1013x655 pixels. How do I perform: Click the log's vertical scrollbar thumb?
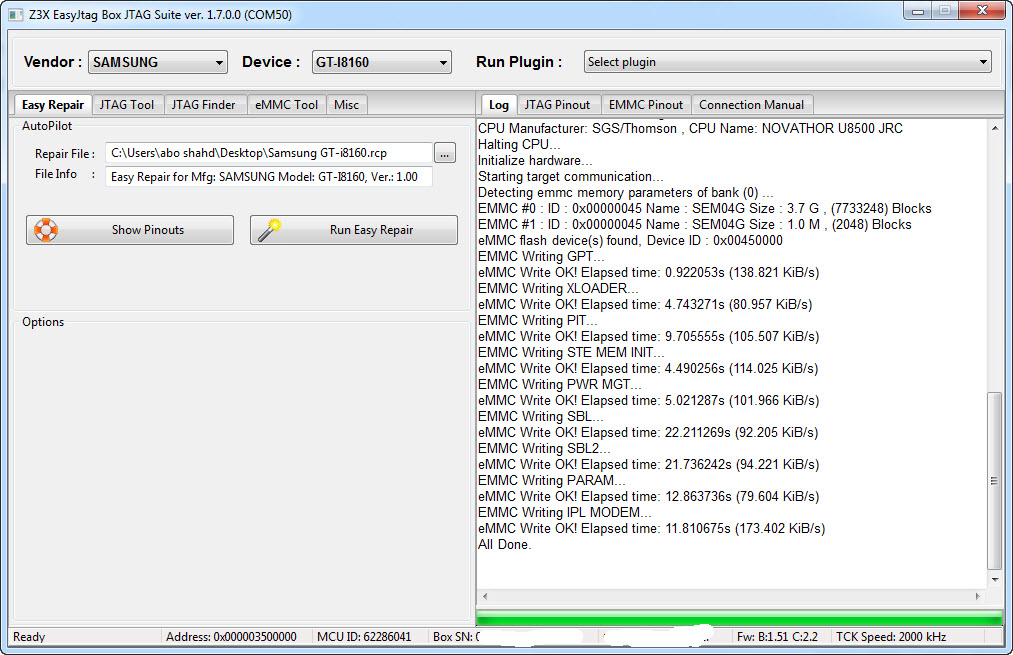[x=994, y=481]
